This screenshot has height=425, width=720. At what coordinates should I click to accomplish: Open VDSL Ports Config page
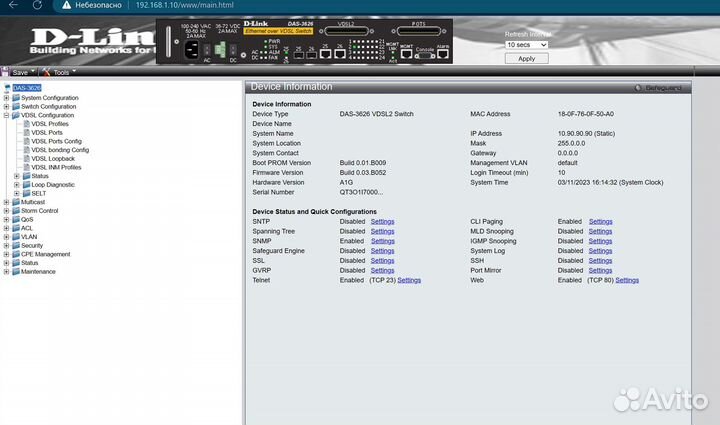click(56, 141)
